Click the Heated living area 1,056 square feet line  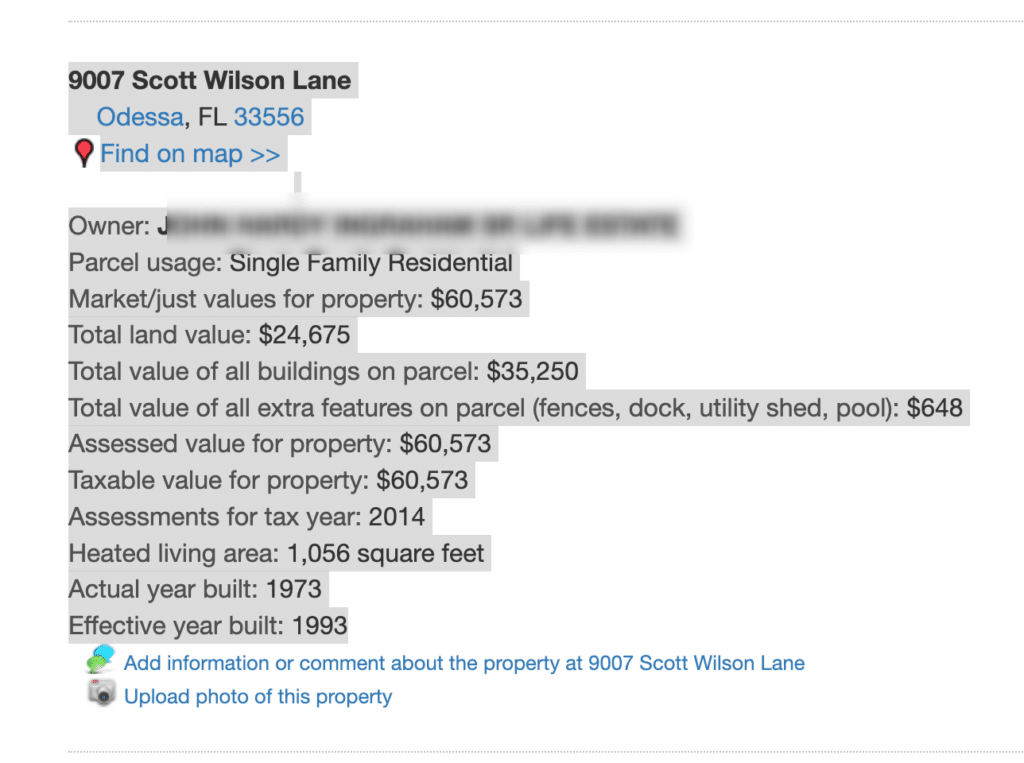pyautogui.click(x=276, y=554)
